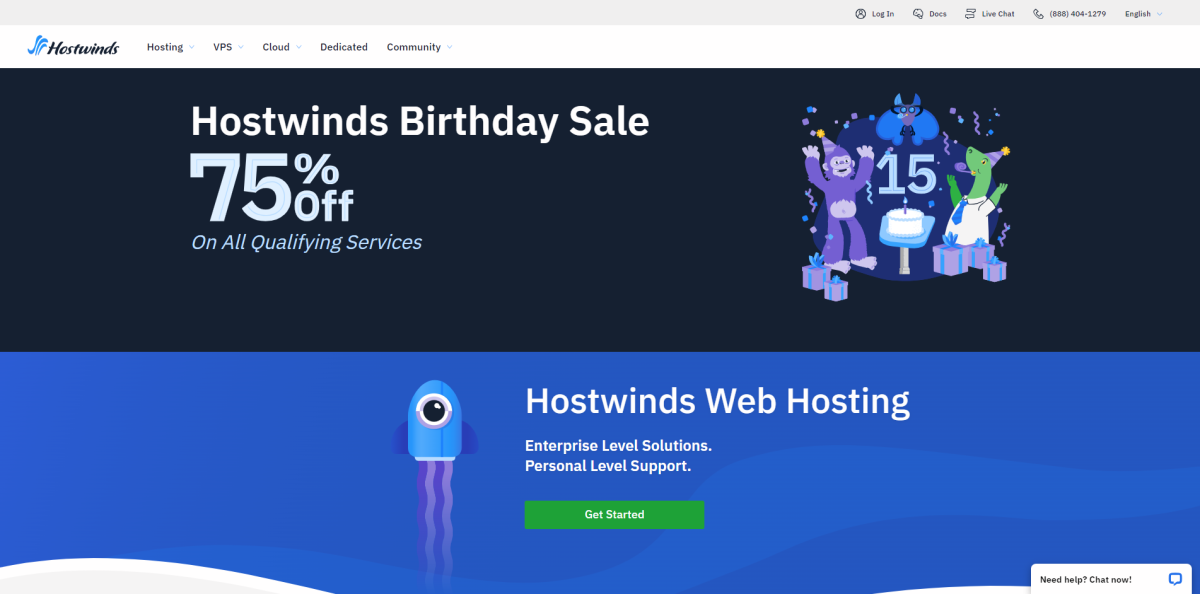Expand the Hosting dropdown menu

click(170, 47)
